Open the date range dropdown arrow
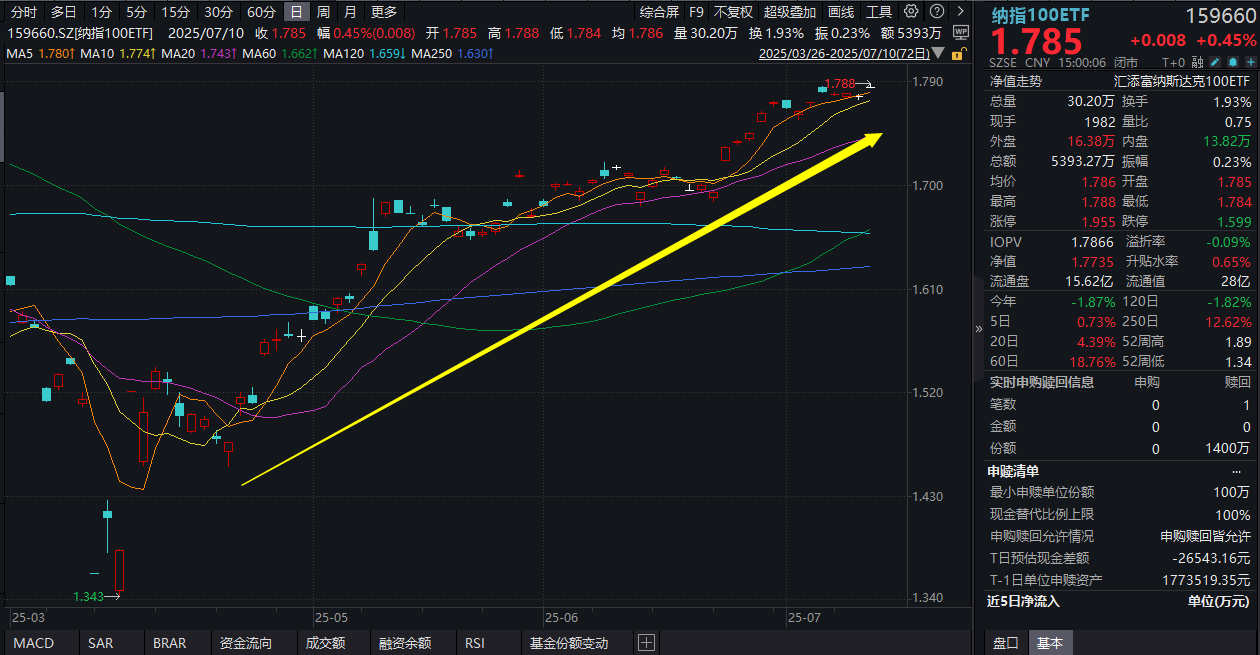Screen dimensions: 1260x655 point(938,52)
